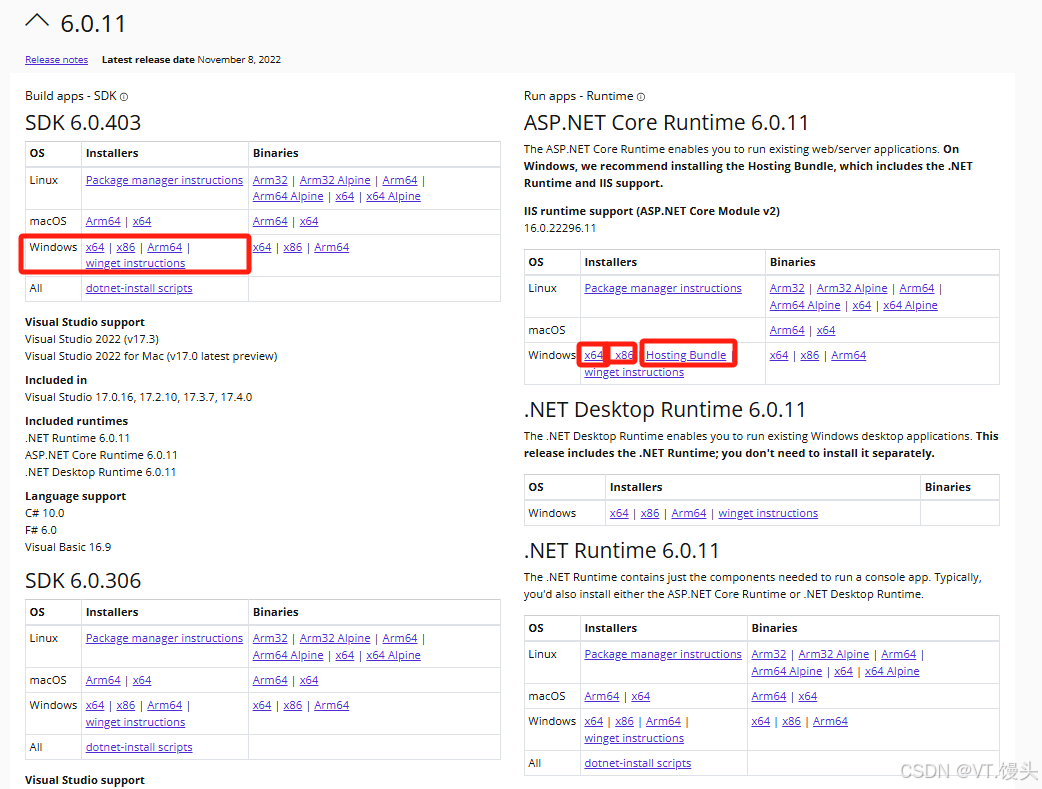Download .NET Desktop Runtime Windows Arm64 installer
This screenshot has width=1042, height=789.
(x=689, y=513)
